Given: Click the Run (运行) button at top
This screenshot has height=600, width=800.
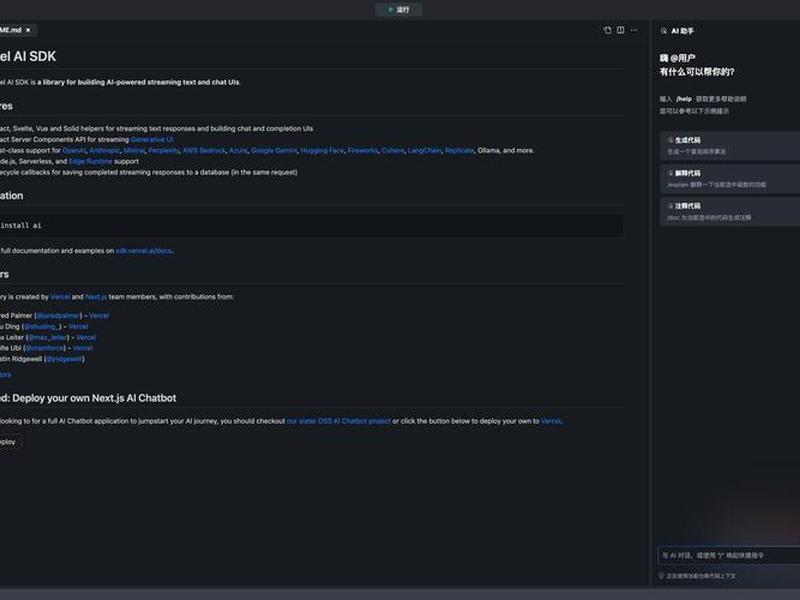Looking at the screenshot, I should (x=399, y=10).
